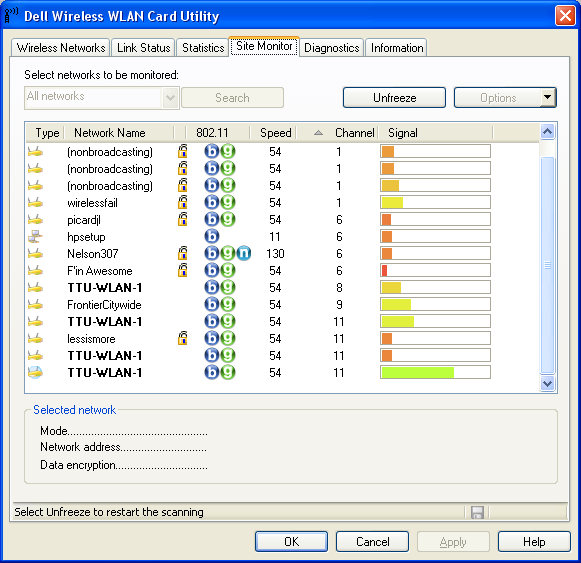This screenshot has width=581, height=563.
Task: Click the access point icon for lessismore
Action: click(x=36, y=338)
